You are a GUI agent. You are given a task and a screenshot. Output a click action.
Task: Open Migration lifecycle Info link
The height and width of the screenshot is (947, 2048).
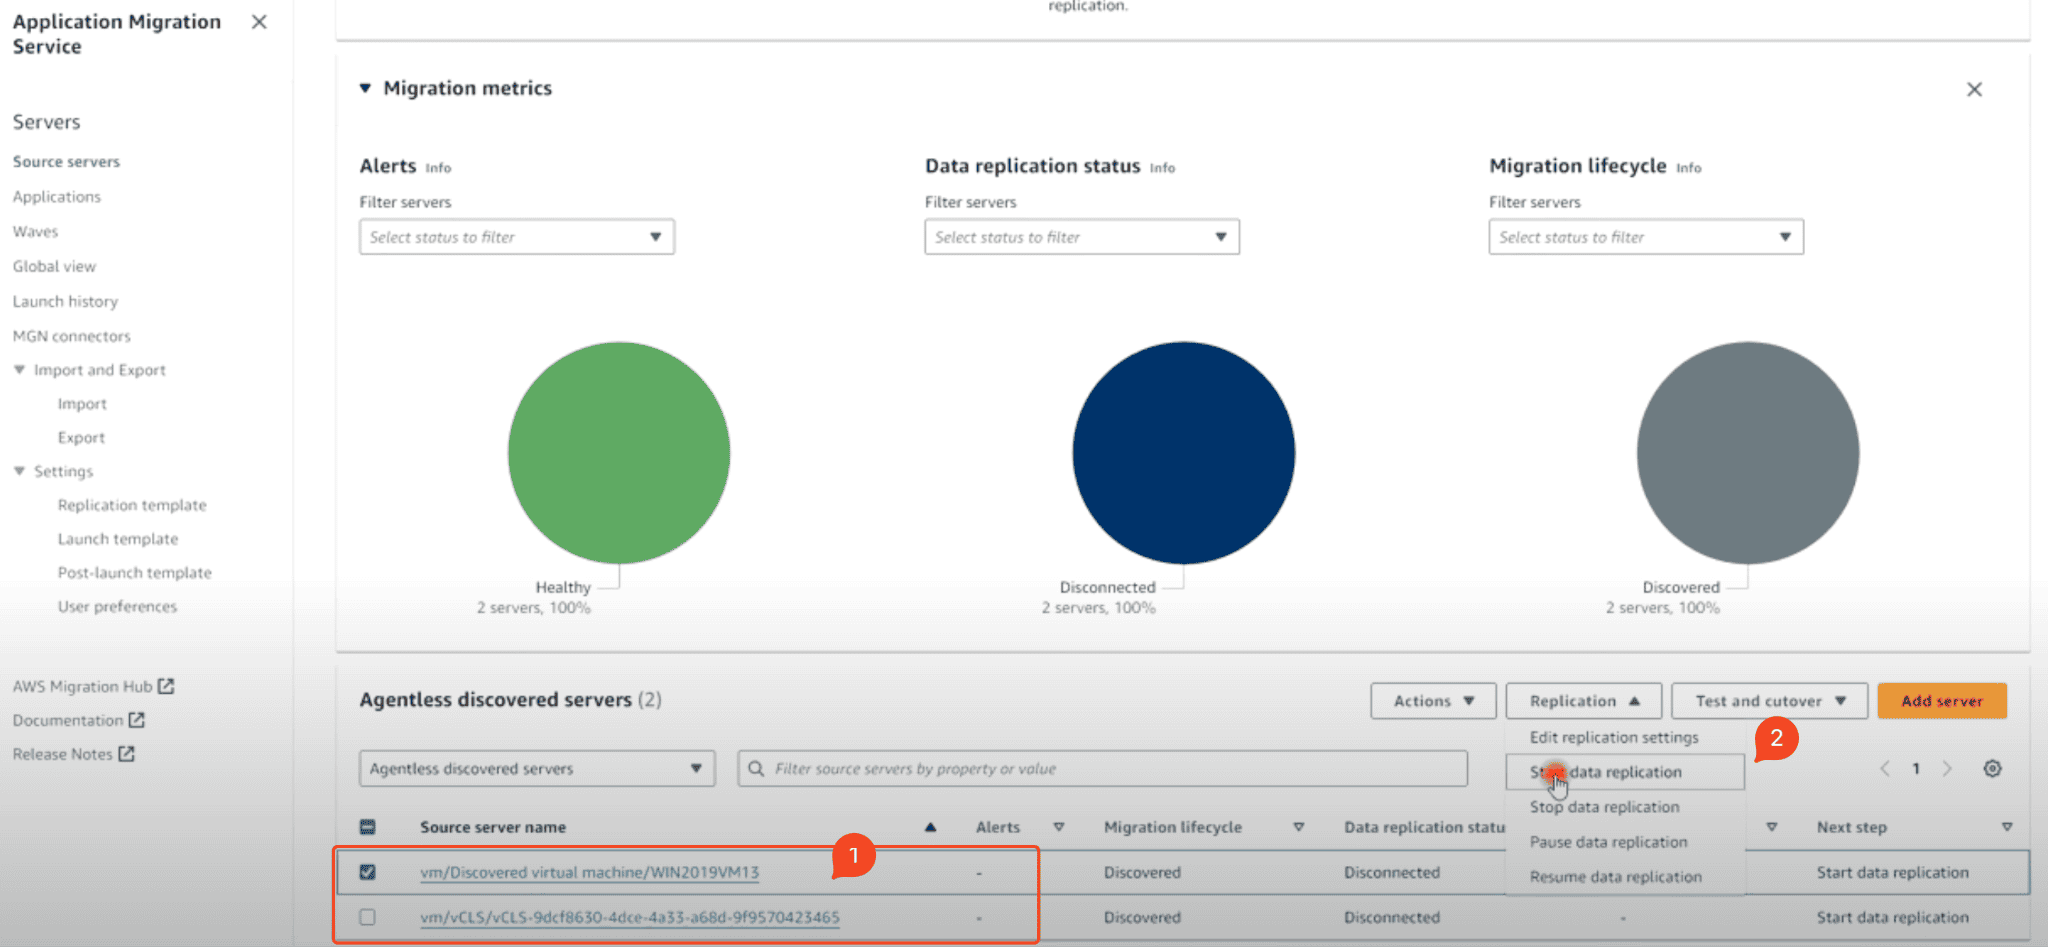click(x=1688, y=168)
